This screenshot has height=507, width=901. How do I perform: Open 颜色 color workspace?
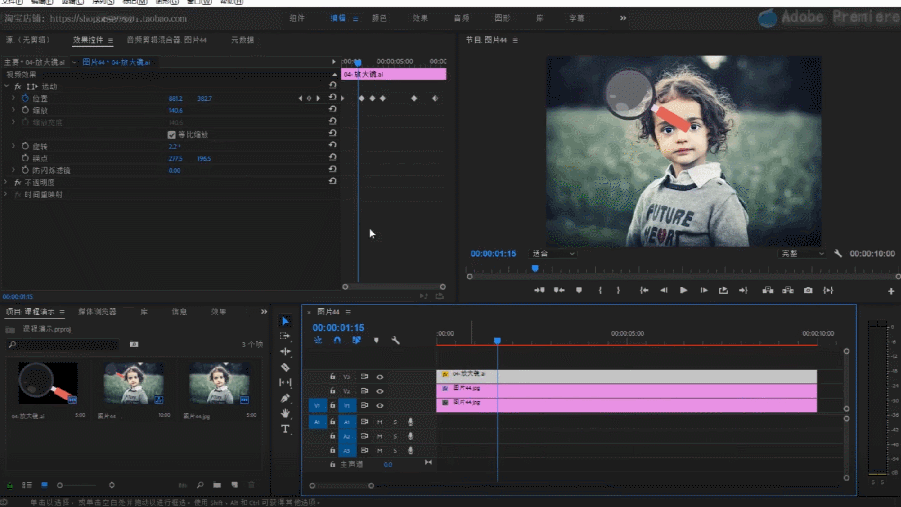coord(379,18)
